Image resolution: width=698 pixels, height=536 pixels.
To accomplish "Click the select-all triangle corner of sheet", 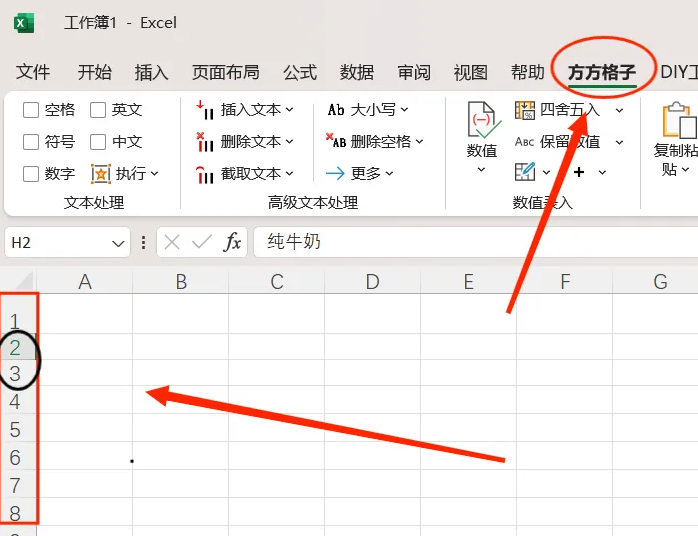I will point(23,282).
